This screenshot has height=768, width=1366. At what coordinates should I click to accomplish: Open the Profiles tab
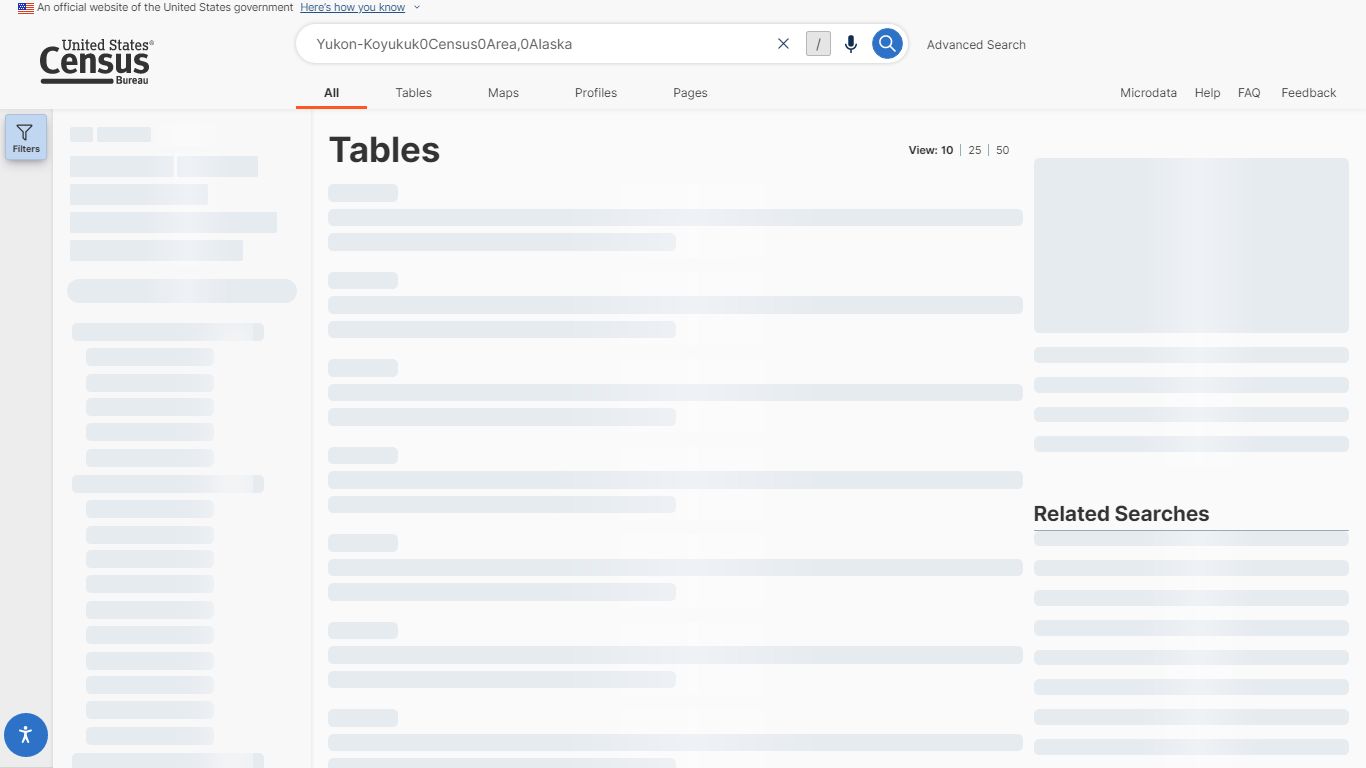click(595, 93)
